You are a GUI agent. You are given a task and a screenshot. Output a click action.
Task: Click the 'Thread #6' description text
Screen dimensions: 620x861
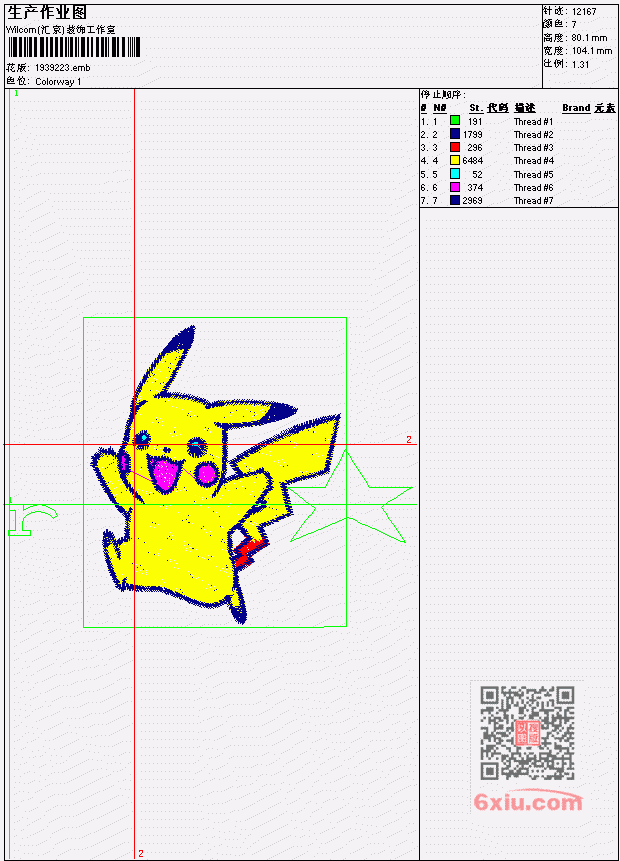(533, 188)
